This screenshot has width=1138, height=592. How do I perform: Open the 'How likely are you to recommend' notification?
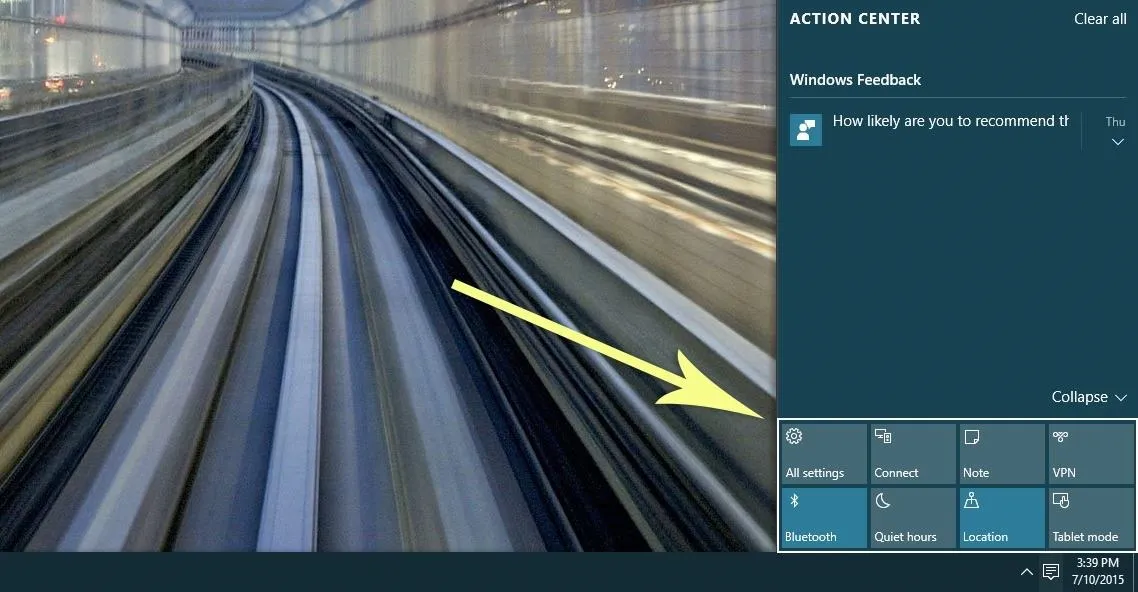[x=950, y=121]
